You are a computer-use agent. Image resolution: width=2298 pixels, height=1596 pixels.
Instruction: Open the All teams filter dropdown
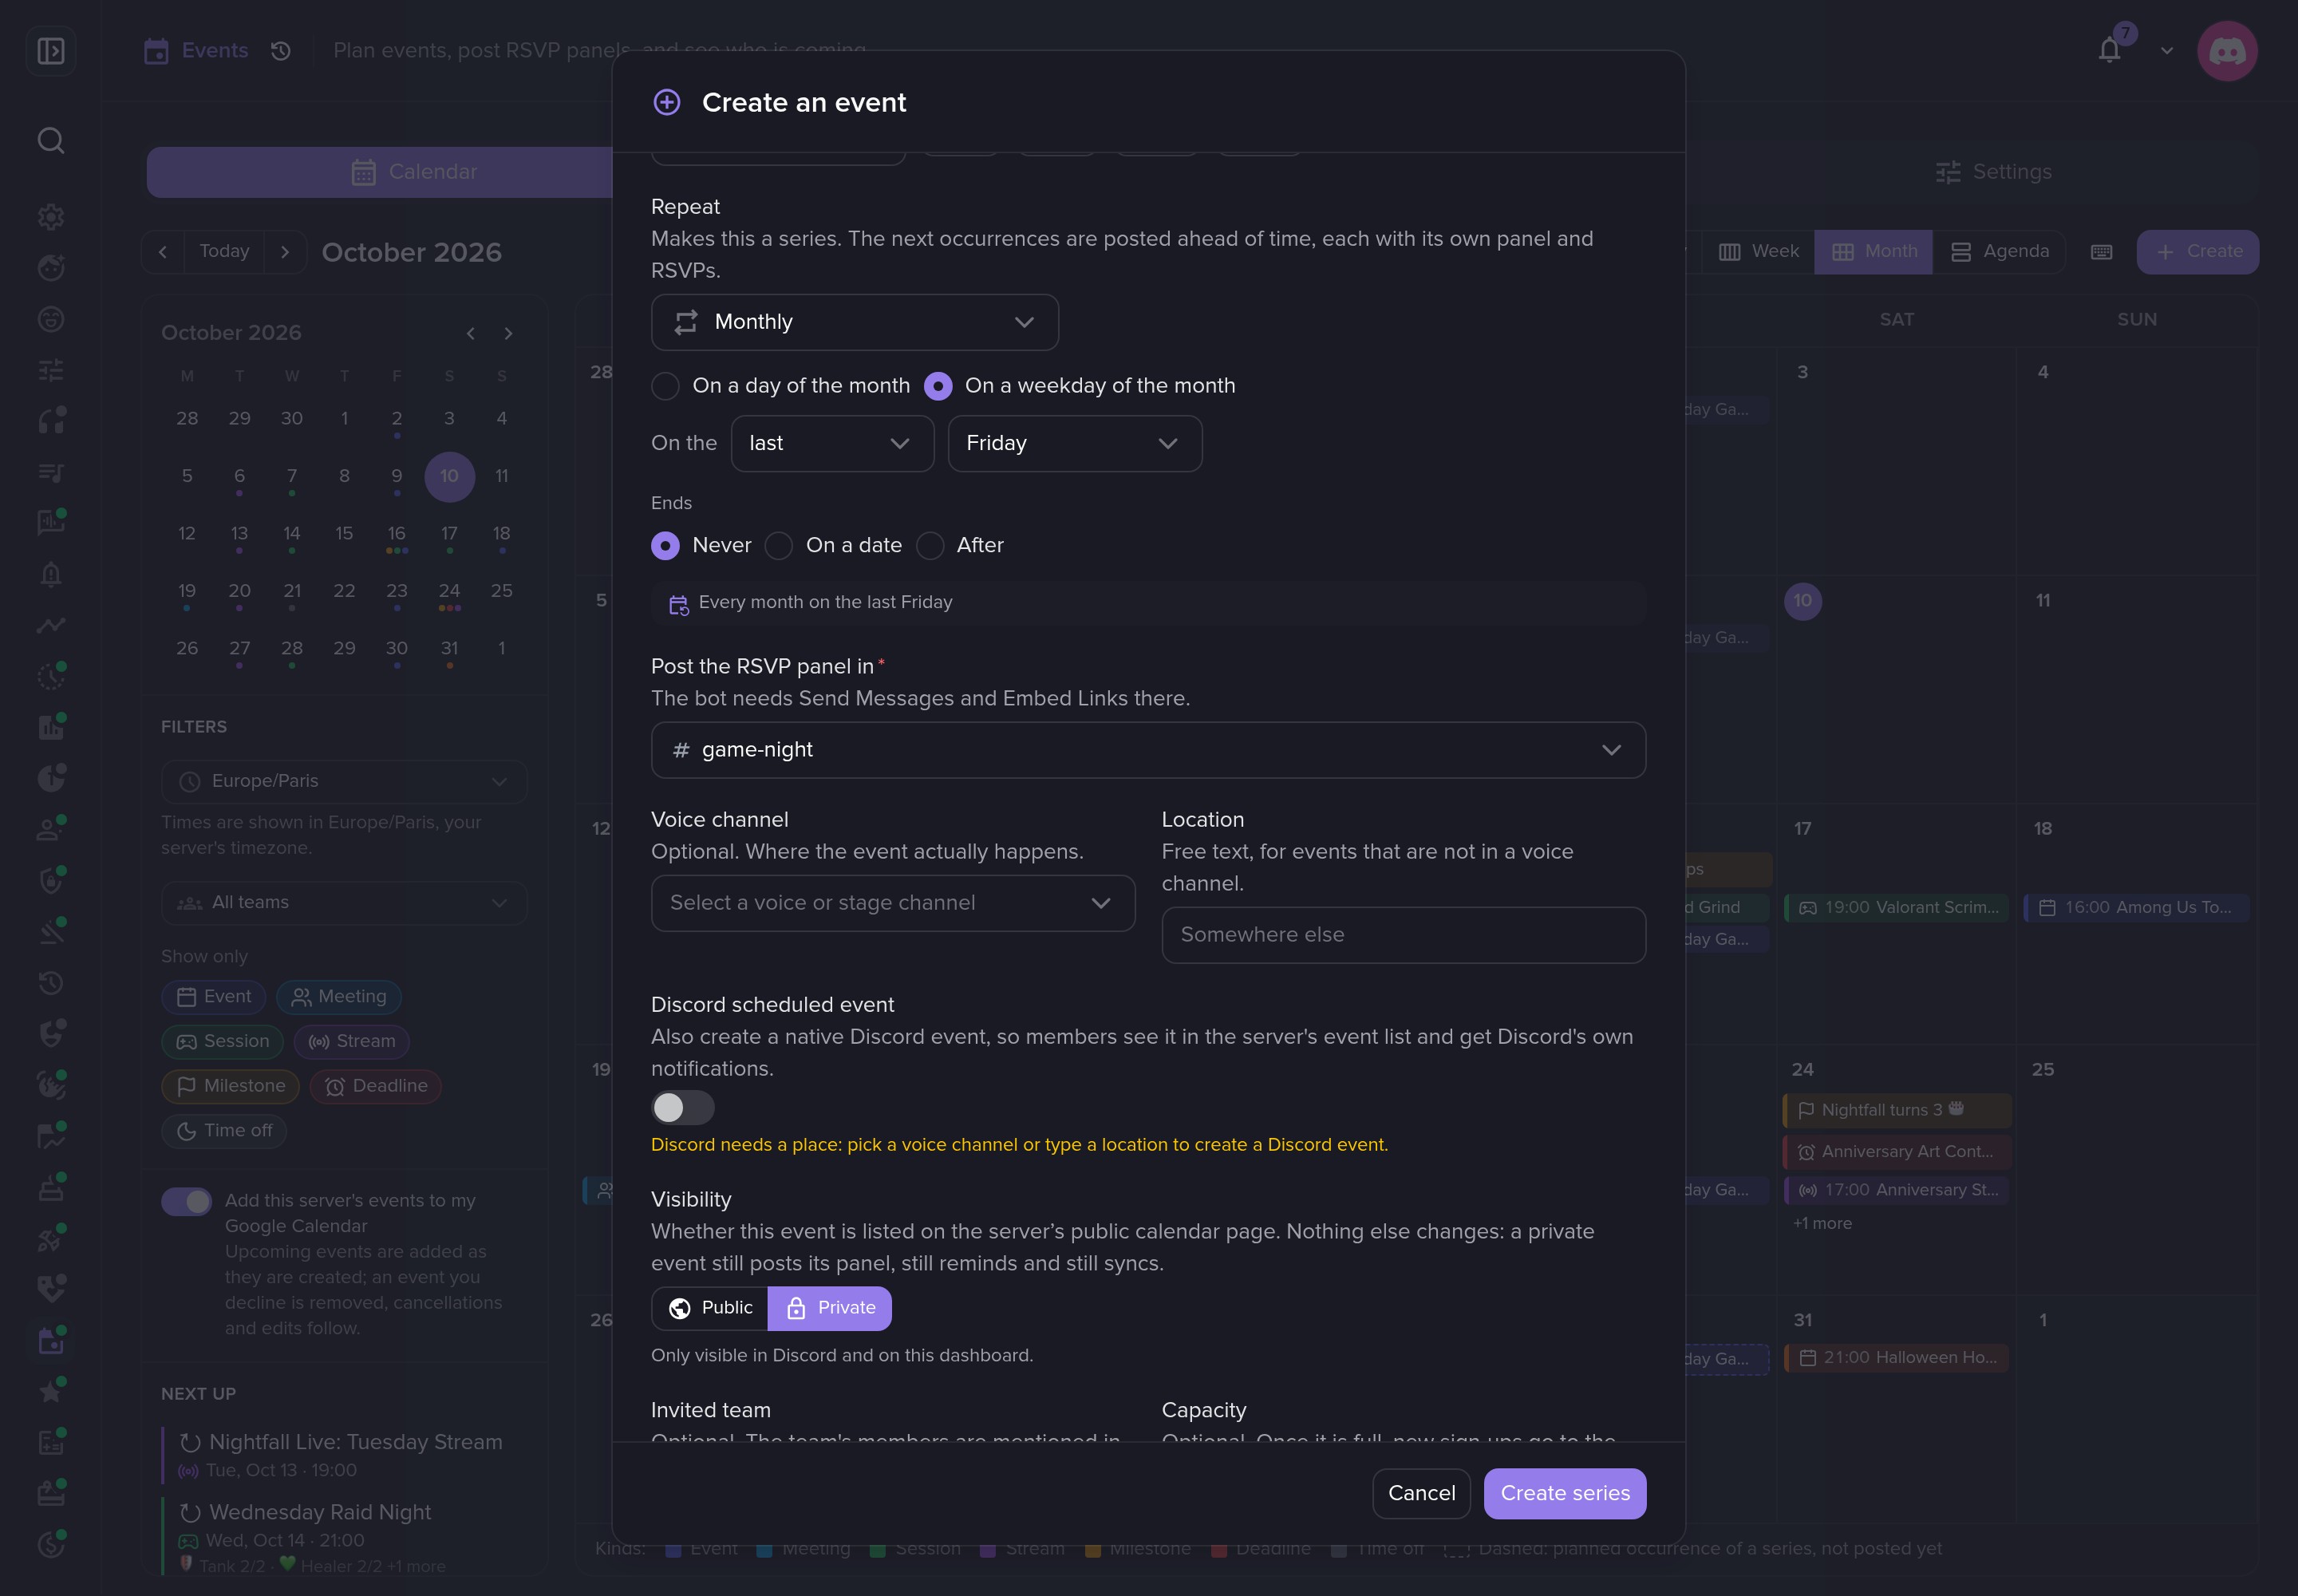344,903
